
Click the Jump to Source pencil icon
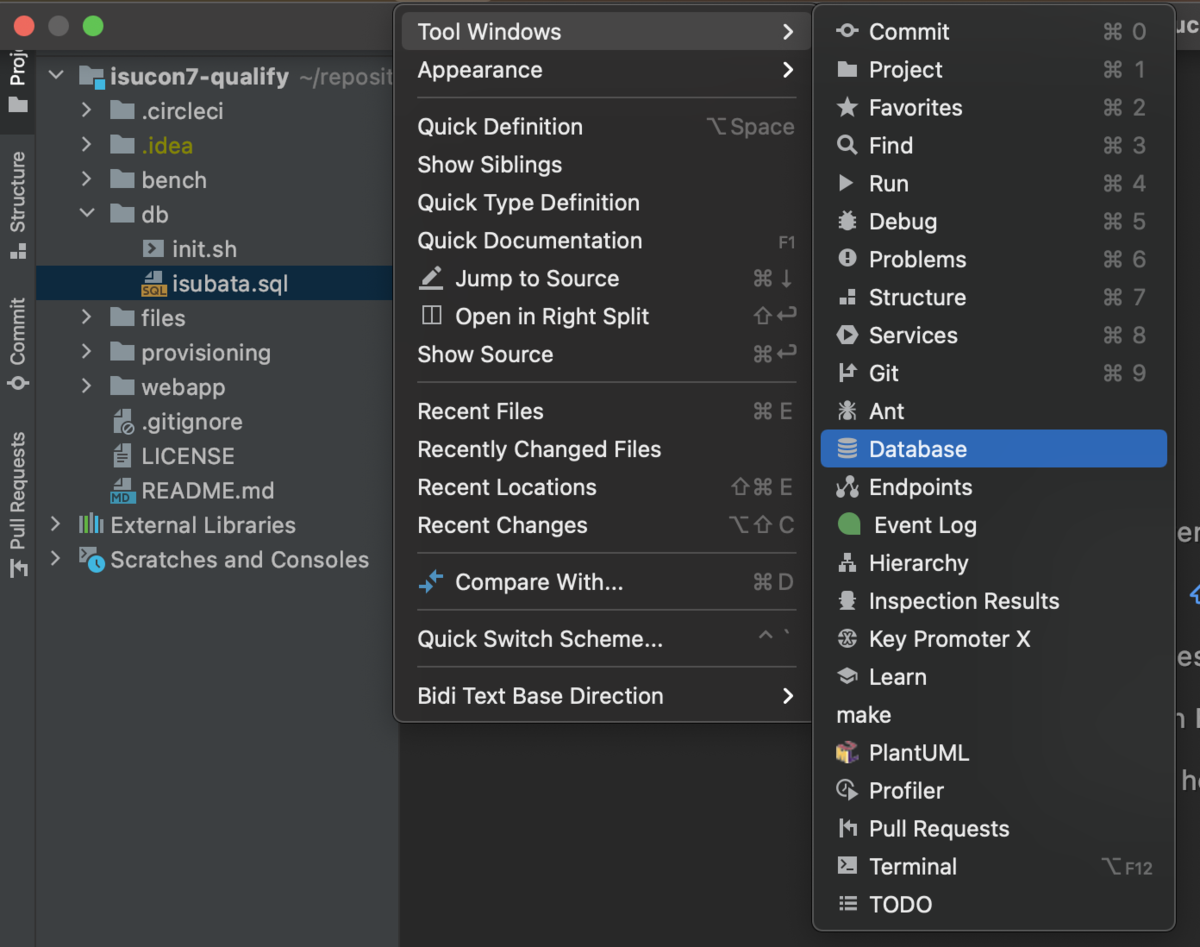[431, 278]
